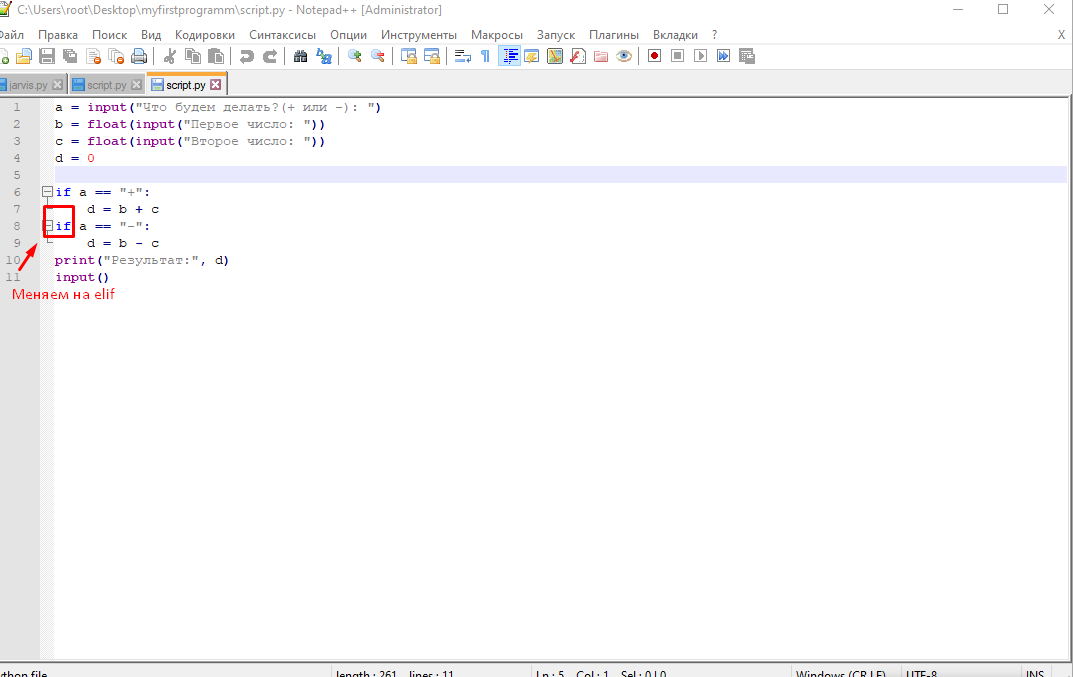Switch to the inactive gray script.py tab

point(107,85)
